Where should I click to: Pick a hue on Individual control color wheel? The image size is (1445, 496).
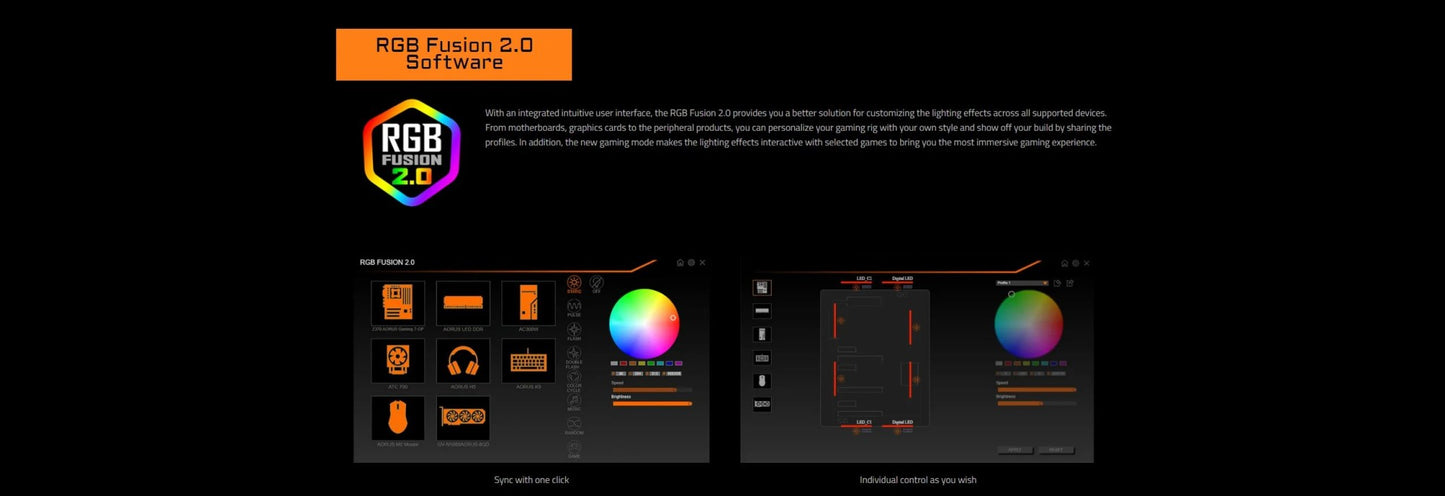point(1029,323)
